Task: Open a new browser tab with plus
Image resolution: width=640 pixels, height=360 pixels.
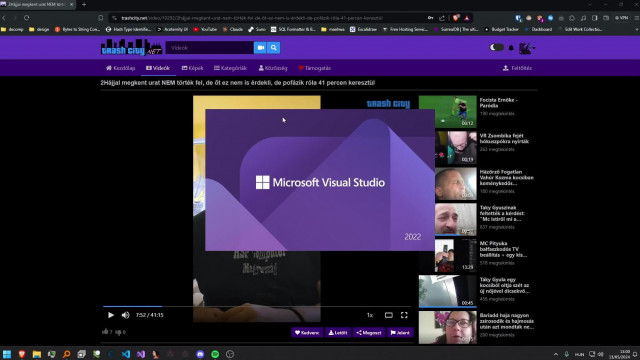Action: (84, 4)
